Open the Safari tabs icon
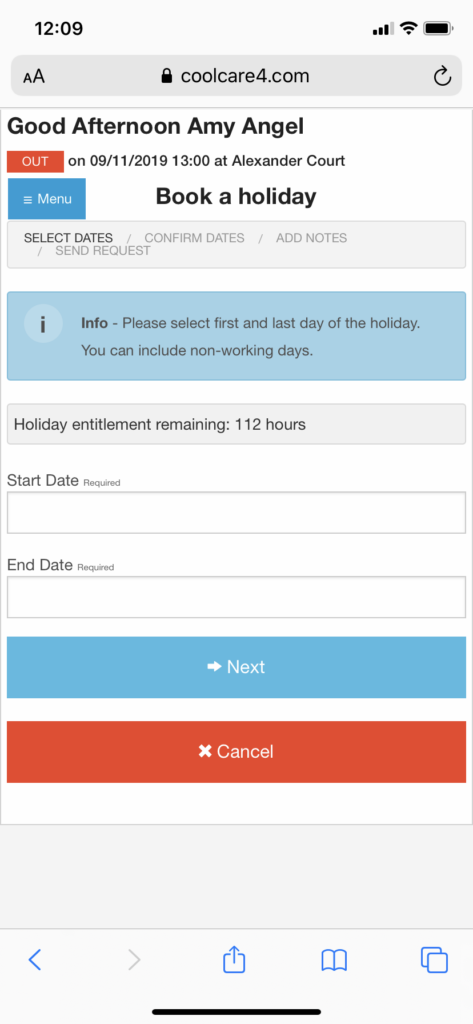Image resolution: width=473 pixels, height=1024 pixels. (434, 959)
